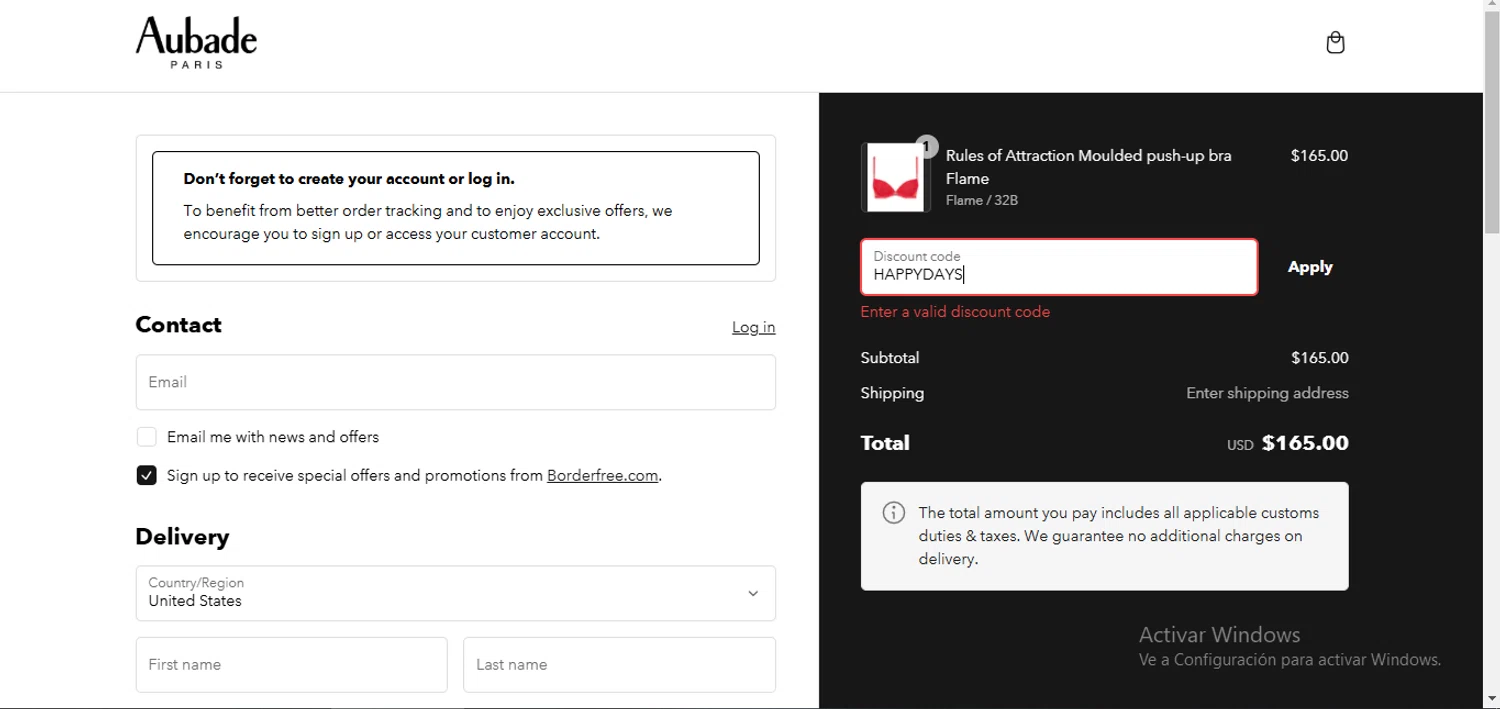Click the Subtotal label

[x=890, y=358]
